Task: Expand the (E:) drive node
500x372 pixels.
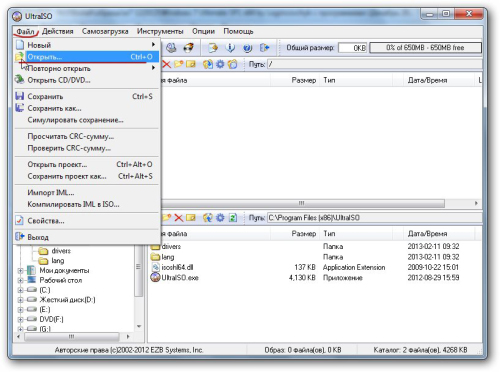Action: pyautogui.click(x=20, y=310)
